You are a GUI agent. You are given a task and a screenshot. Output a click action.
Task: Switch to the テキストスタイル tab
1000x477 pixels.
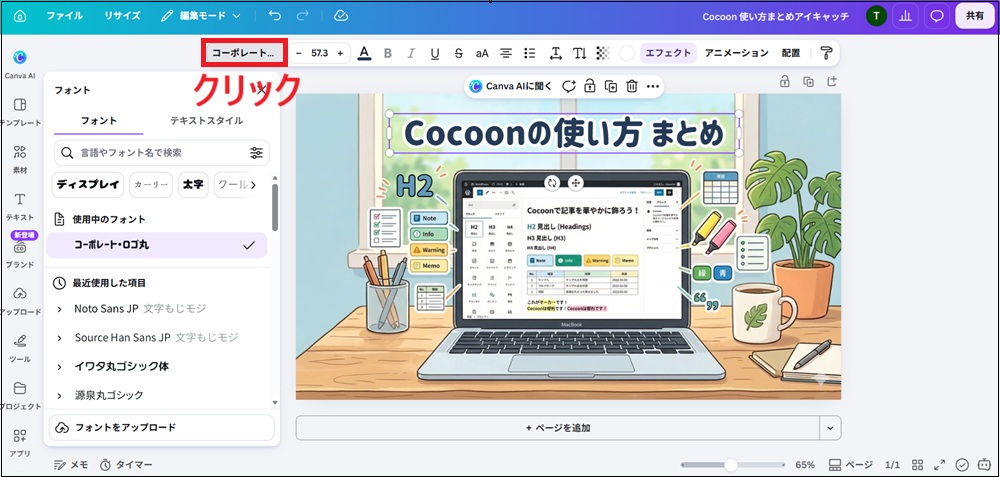(206, 121)
